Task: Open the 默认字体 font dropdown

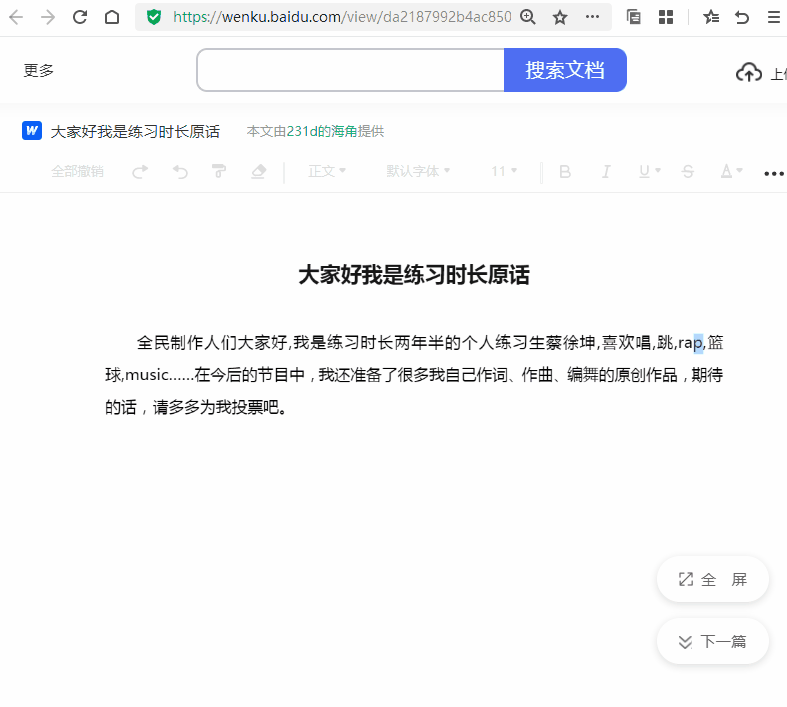Action: coord(418,172)
